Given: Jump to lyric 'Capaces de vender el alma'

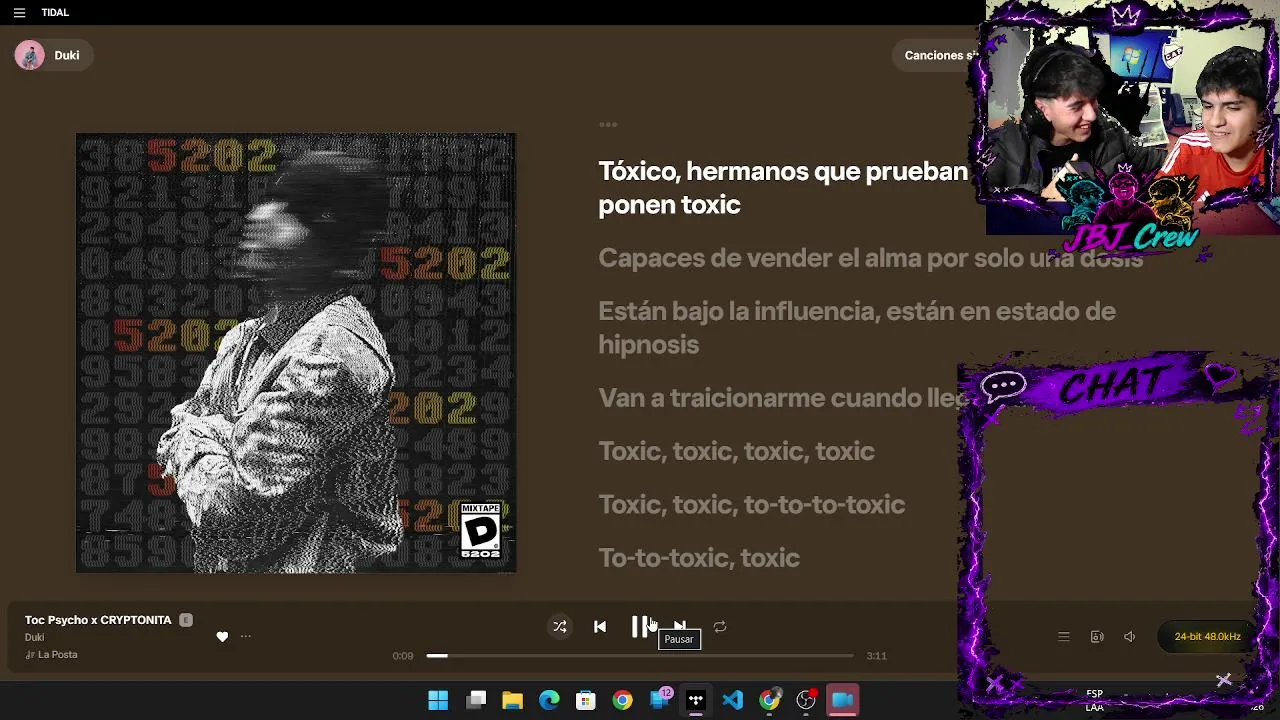Looking at the screenshot, I should pos(870,258).
